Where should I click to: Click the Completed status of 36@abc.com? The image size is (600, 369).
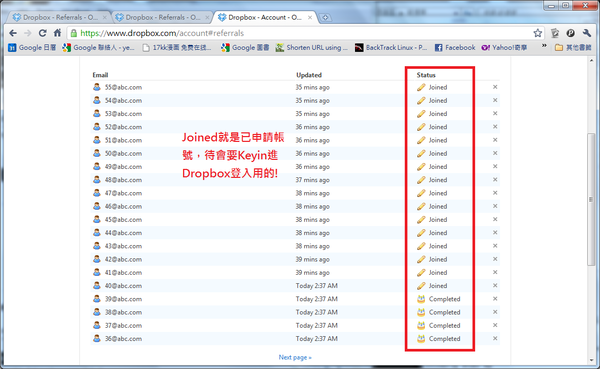coord(444,339)
